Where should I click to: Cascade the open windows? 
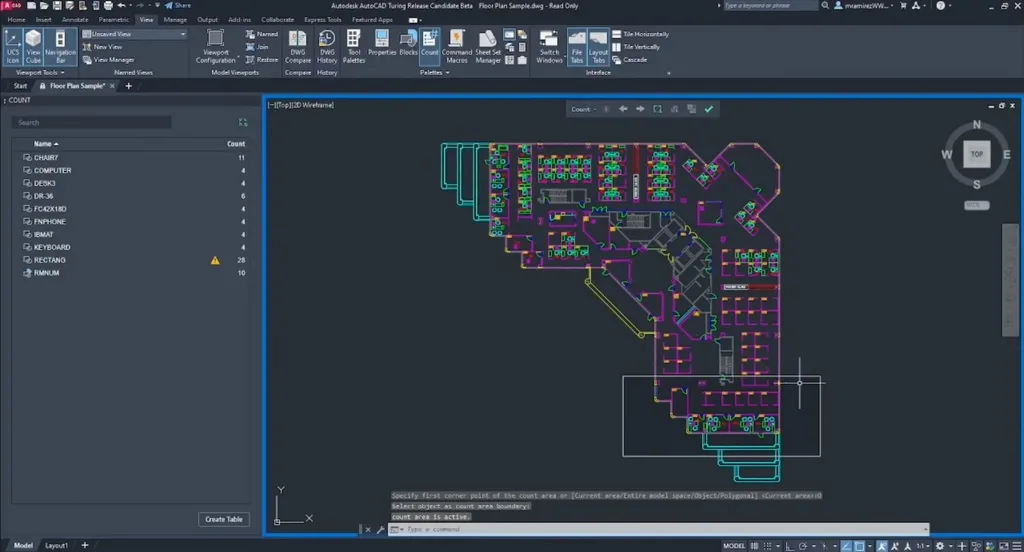pos(630,59)
